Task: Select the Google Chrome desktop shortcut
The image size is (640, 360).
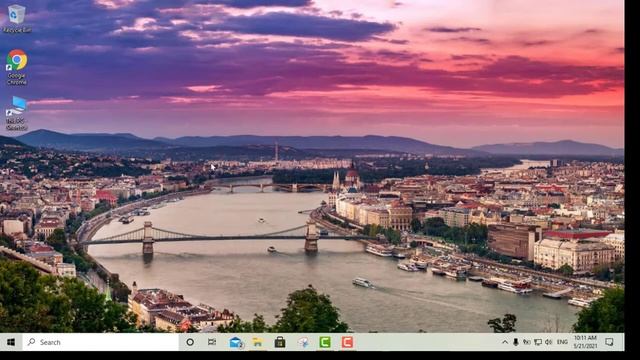Action: click(17, 67)
